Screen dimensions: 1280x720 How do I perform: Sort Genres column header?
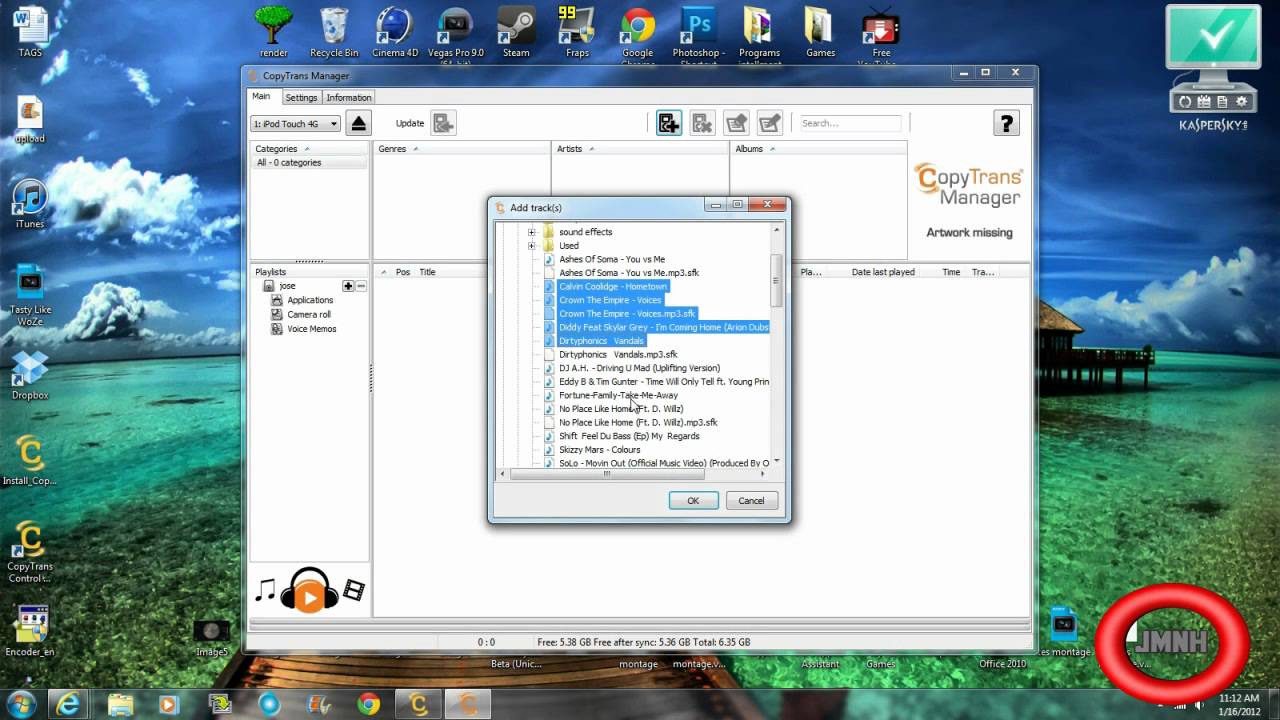[461, 149]
